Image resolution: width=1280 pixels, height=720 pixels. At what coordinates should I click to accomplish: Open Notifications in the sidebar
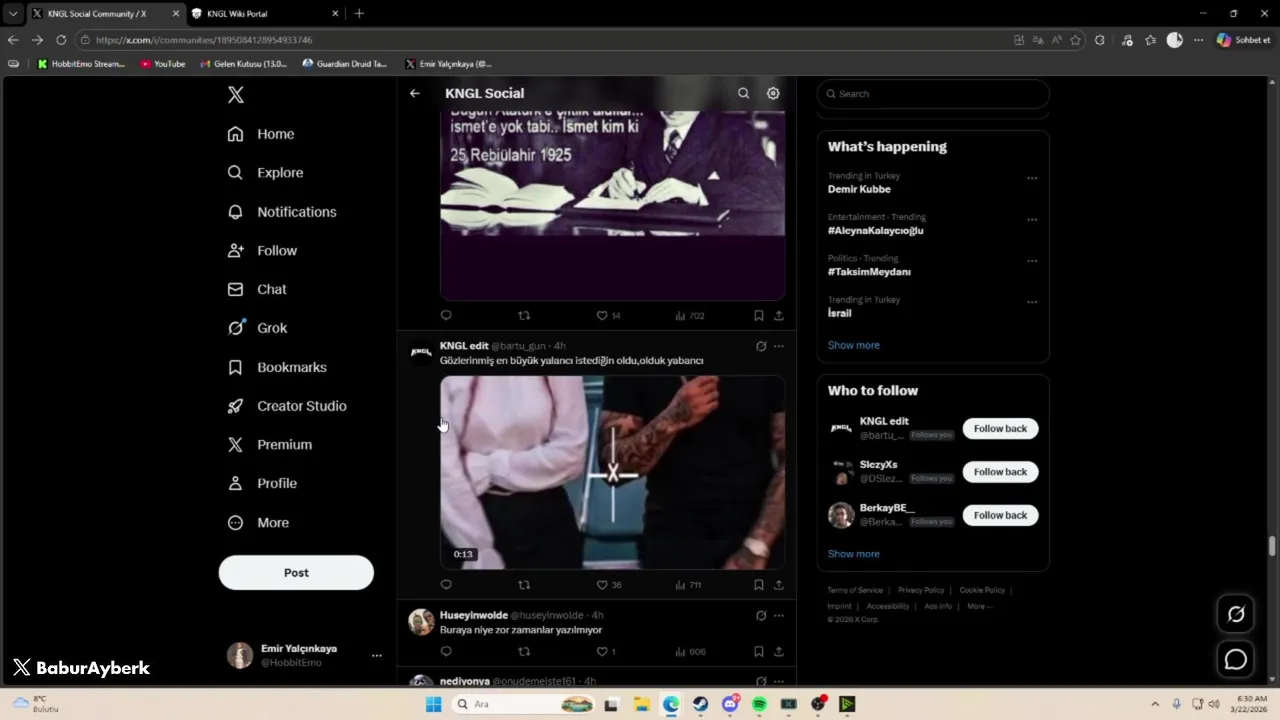[282, 212]
